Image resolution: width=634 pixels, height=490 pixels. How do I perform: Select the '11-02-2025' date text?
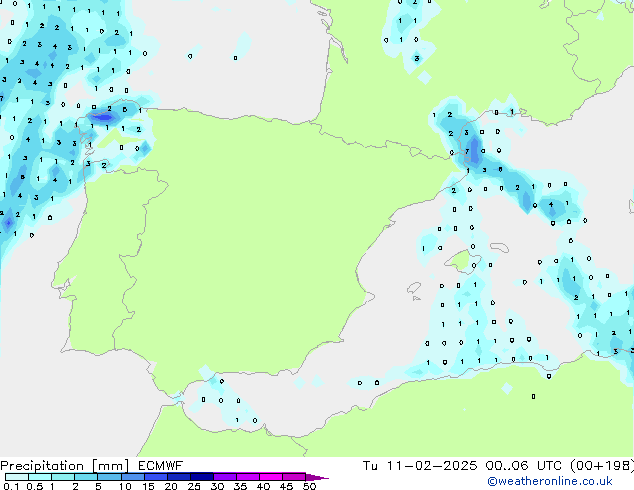(431, 466)
